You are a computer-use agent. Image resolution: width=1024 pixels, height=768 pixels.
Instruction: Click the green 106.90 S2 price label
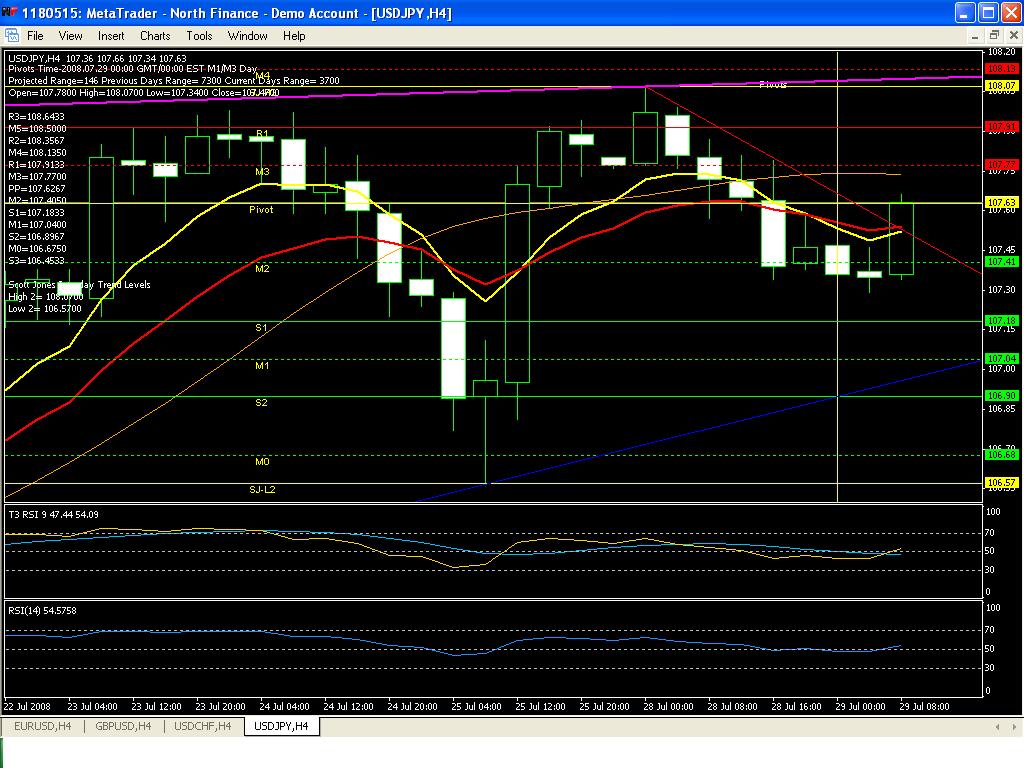[x=1001, y=396]
